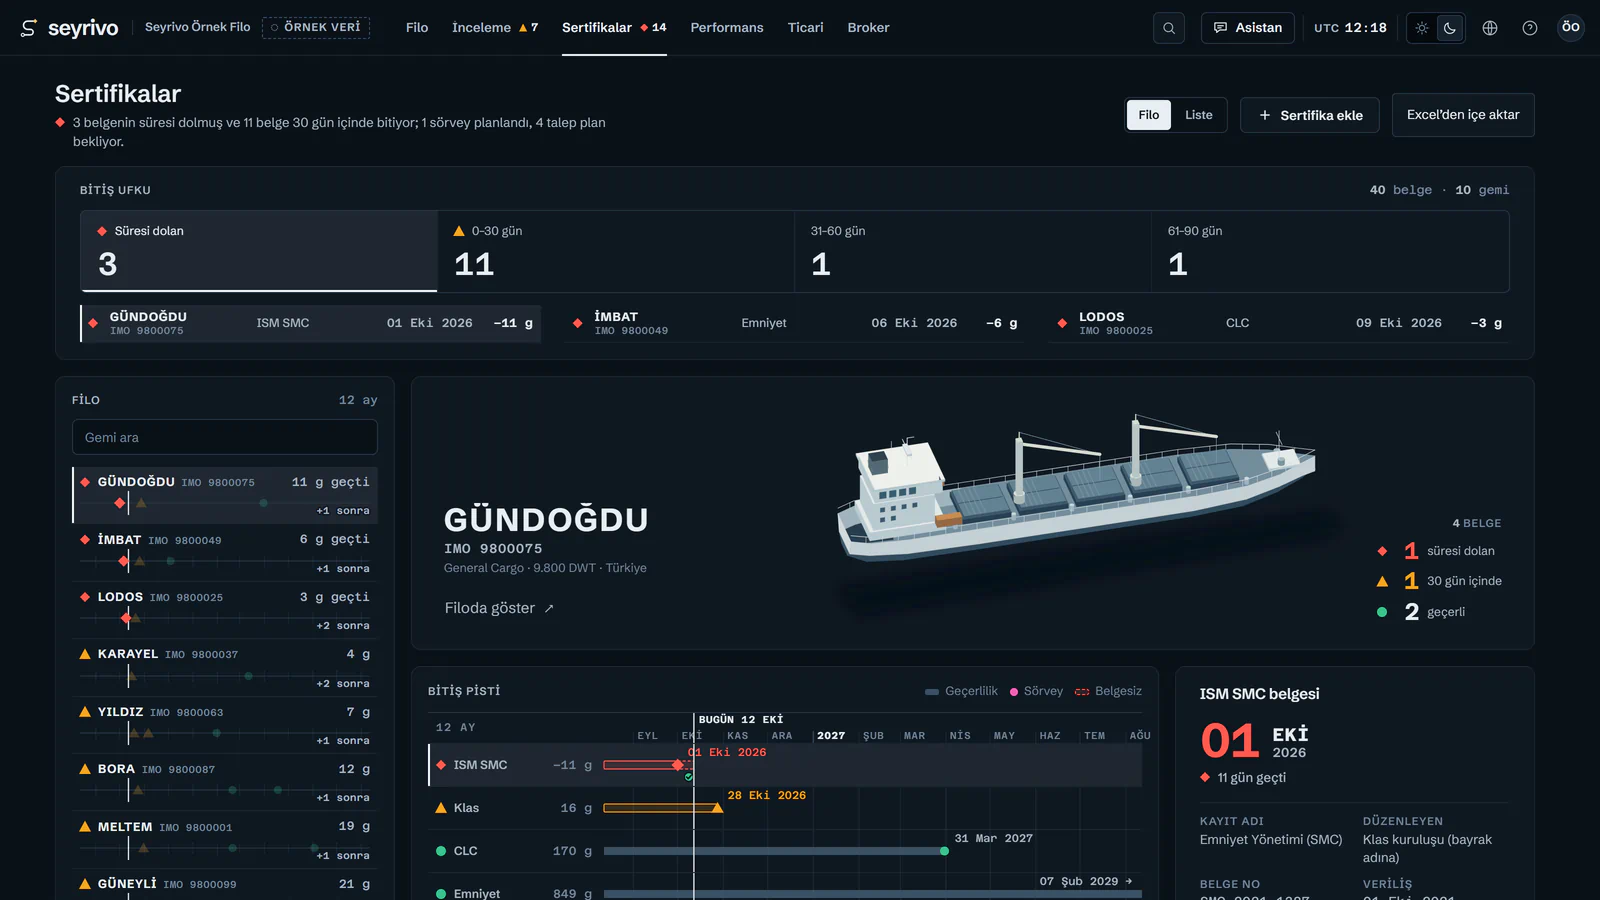
Task: Click Excel'den içe aktar button
Action: point(1463,115)
